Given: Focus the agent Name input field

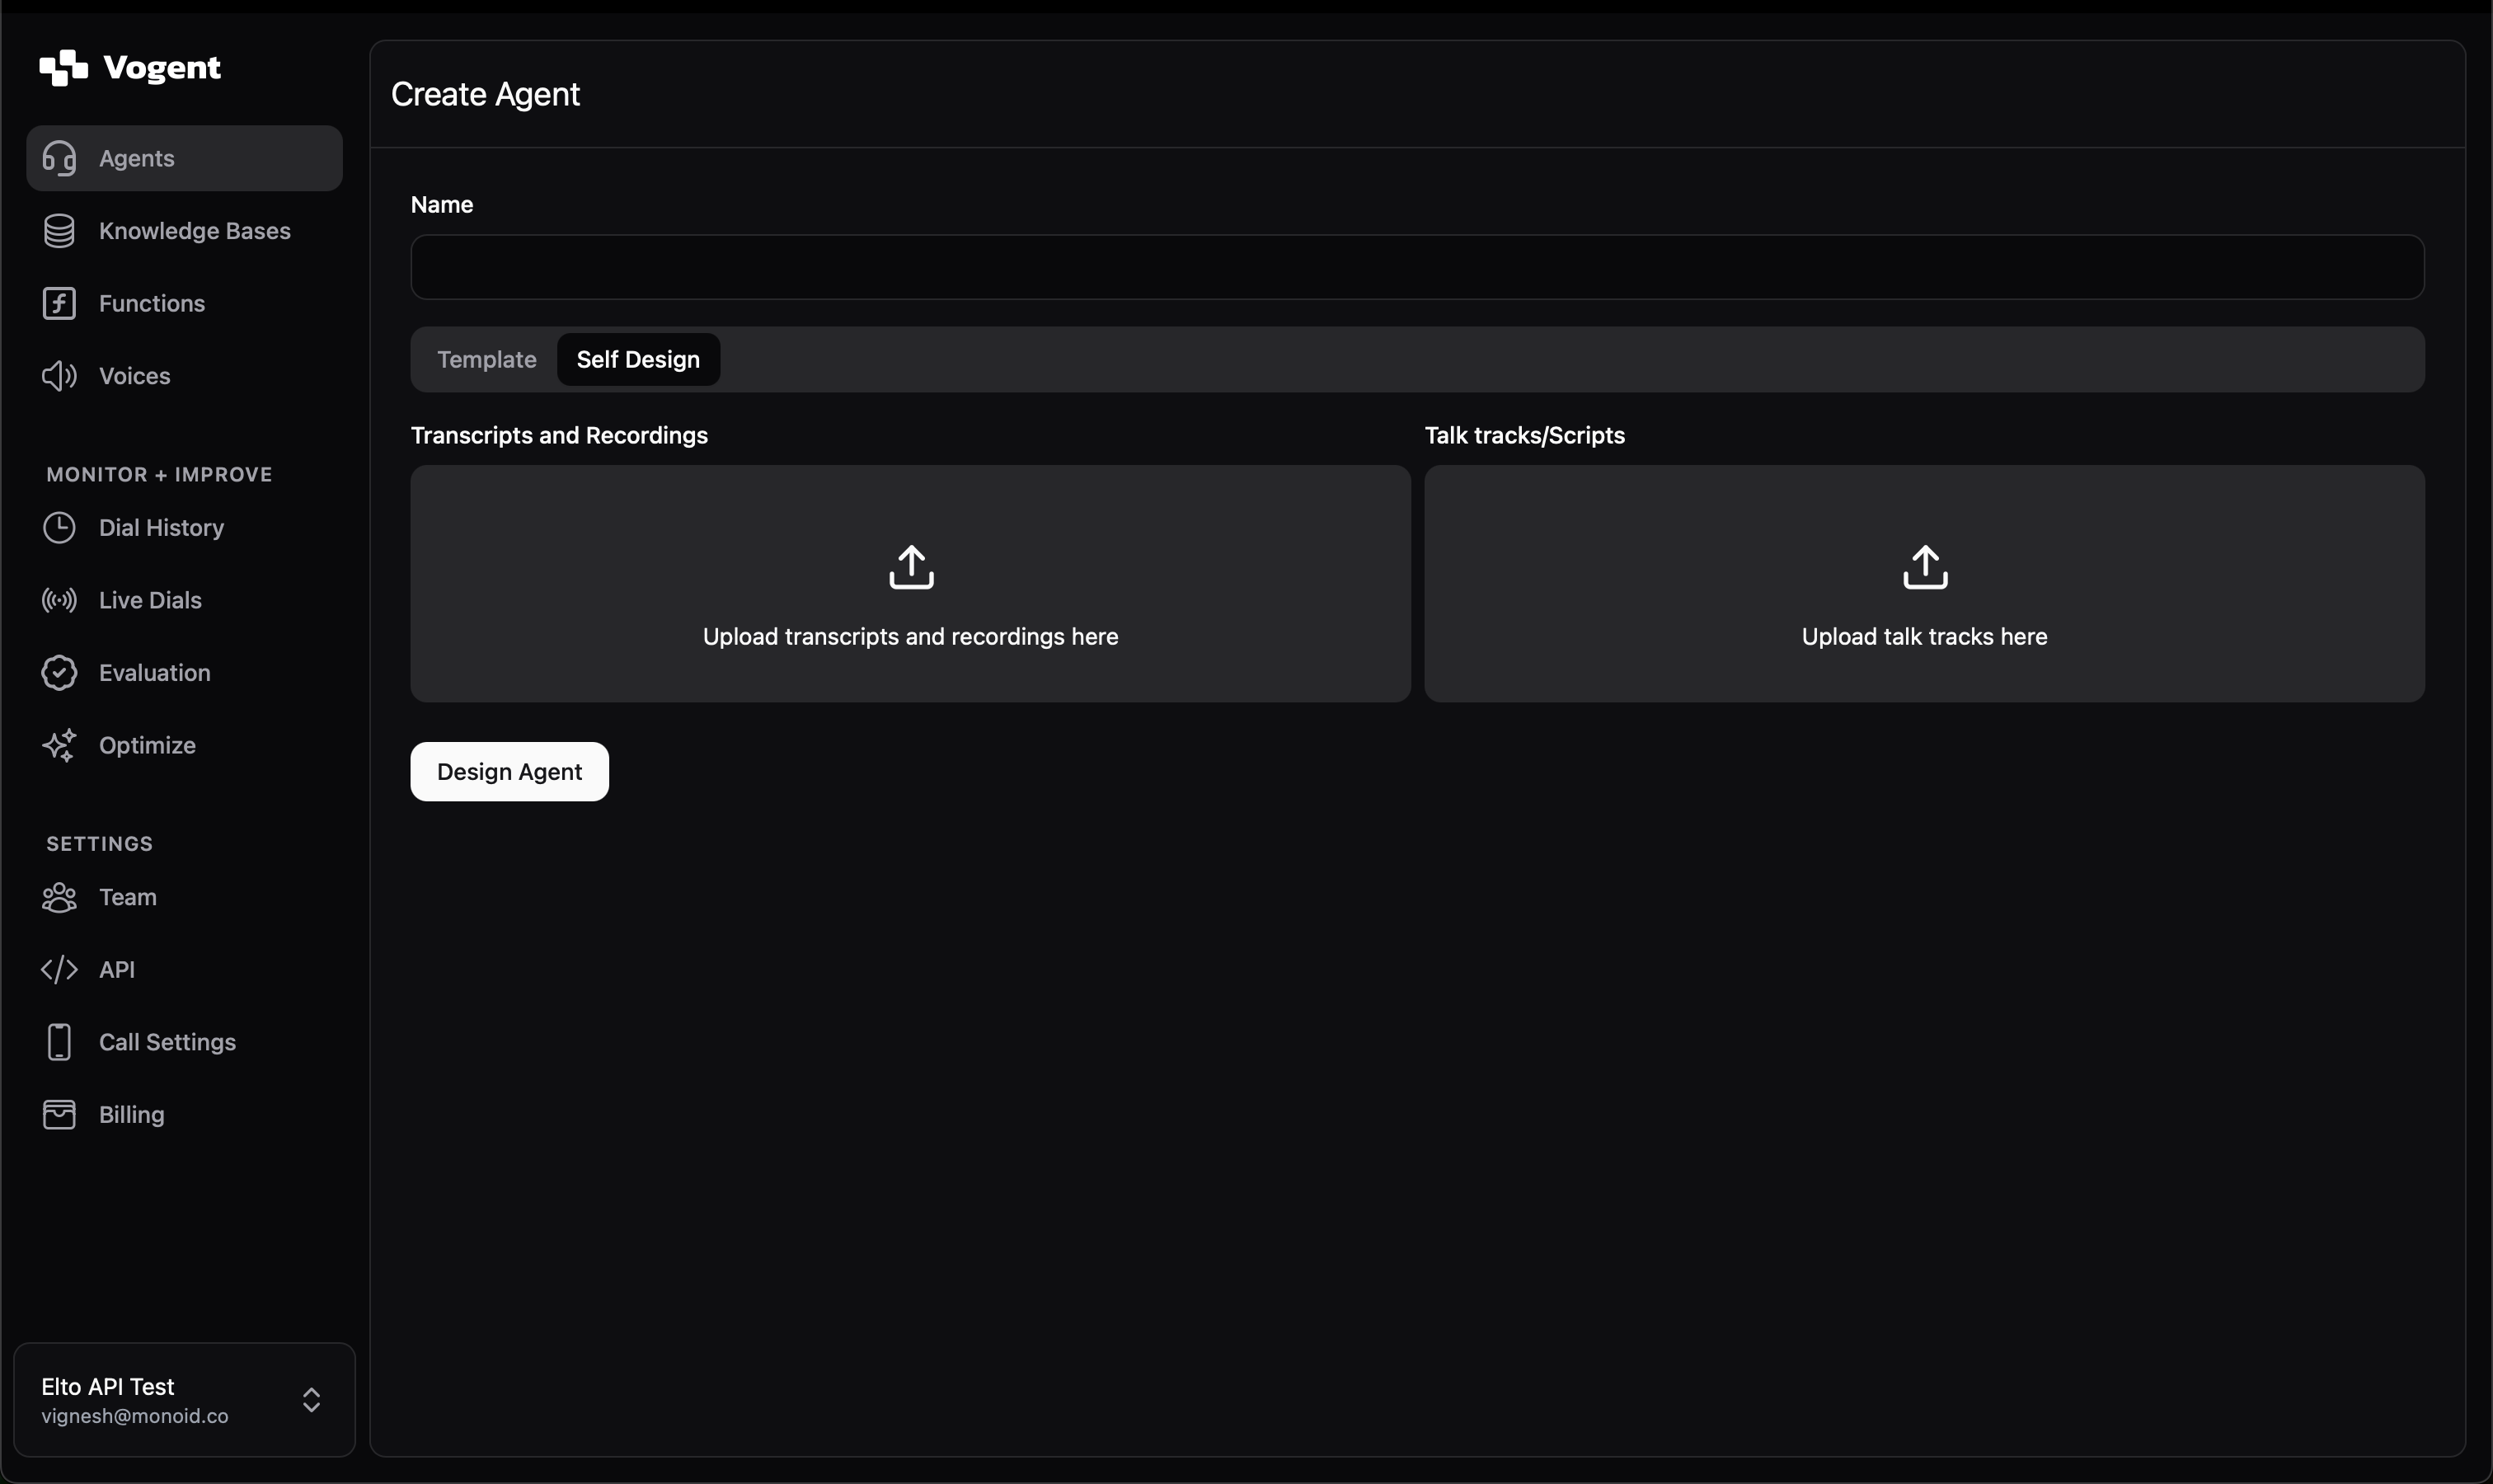Looking at the screenshot, I should [x=1417, y=267].
